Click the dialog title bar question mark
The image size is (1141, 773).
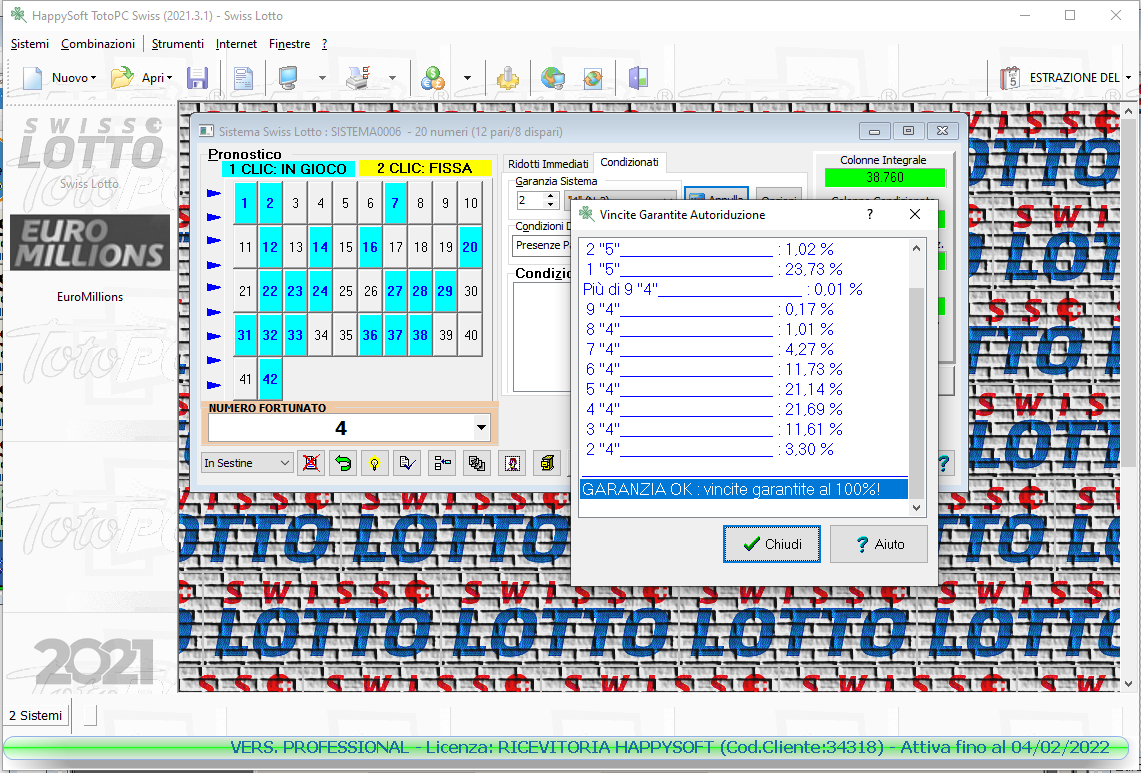click(870, 214)
